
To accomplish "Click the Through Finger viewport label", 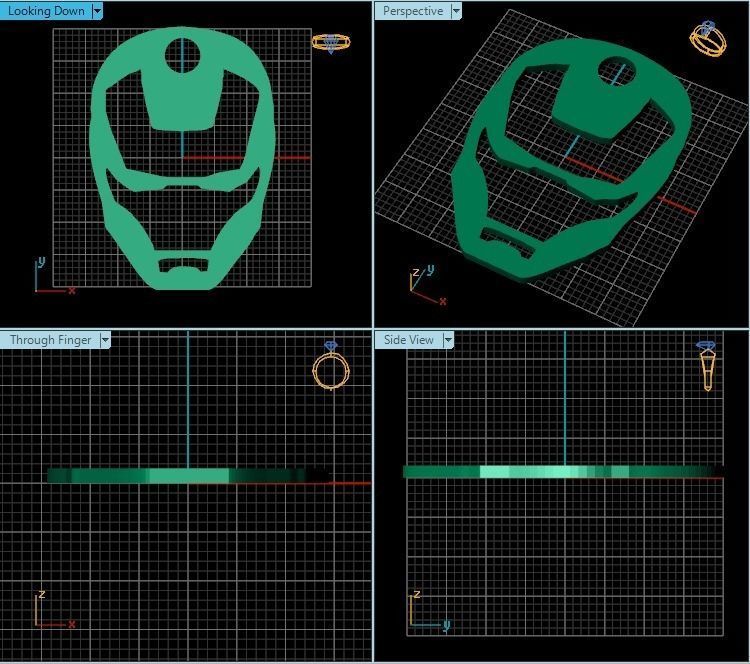I will (50, 340).
